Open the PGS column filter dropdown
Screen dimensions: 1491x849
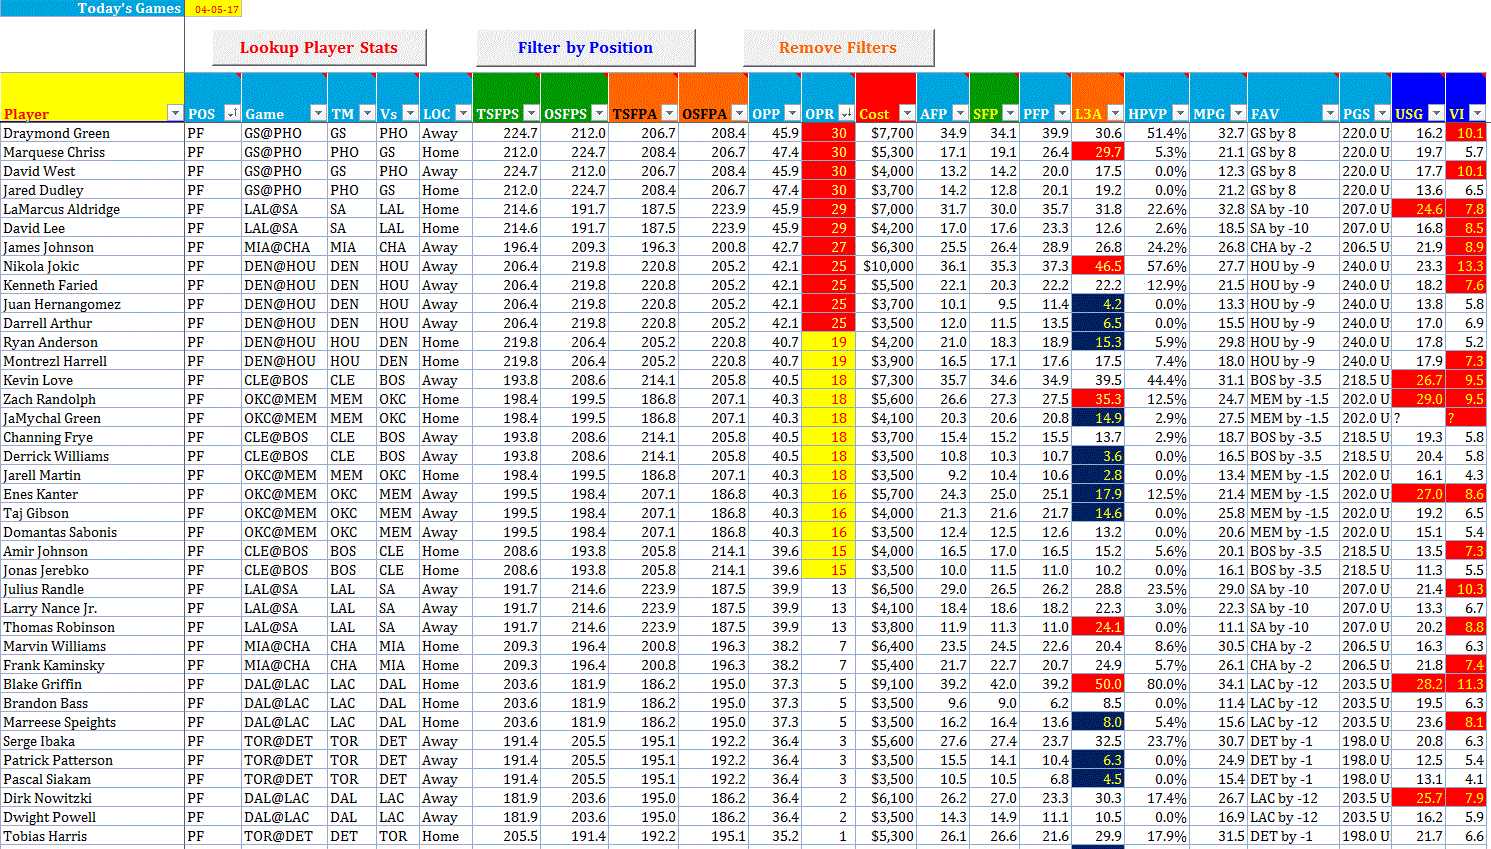click(1382, 113)
